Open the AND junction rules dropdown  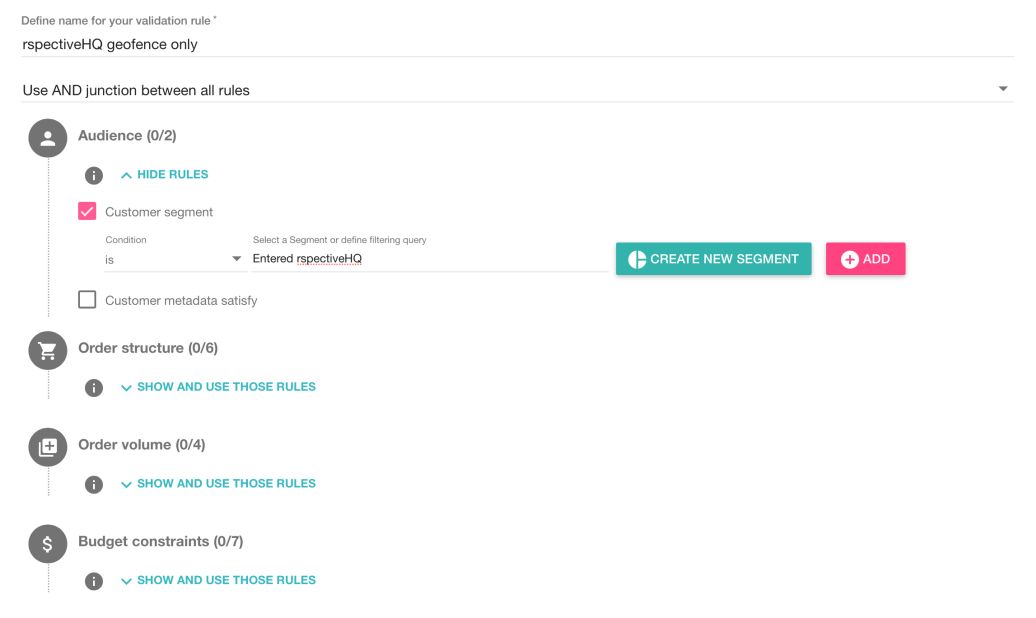click(x=515, y=90)
